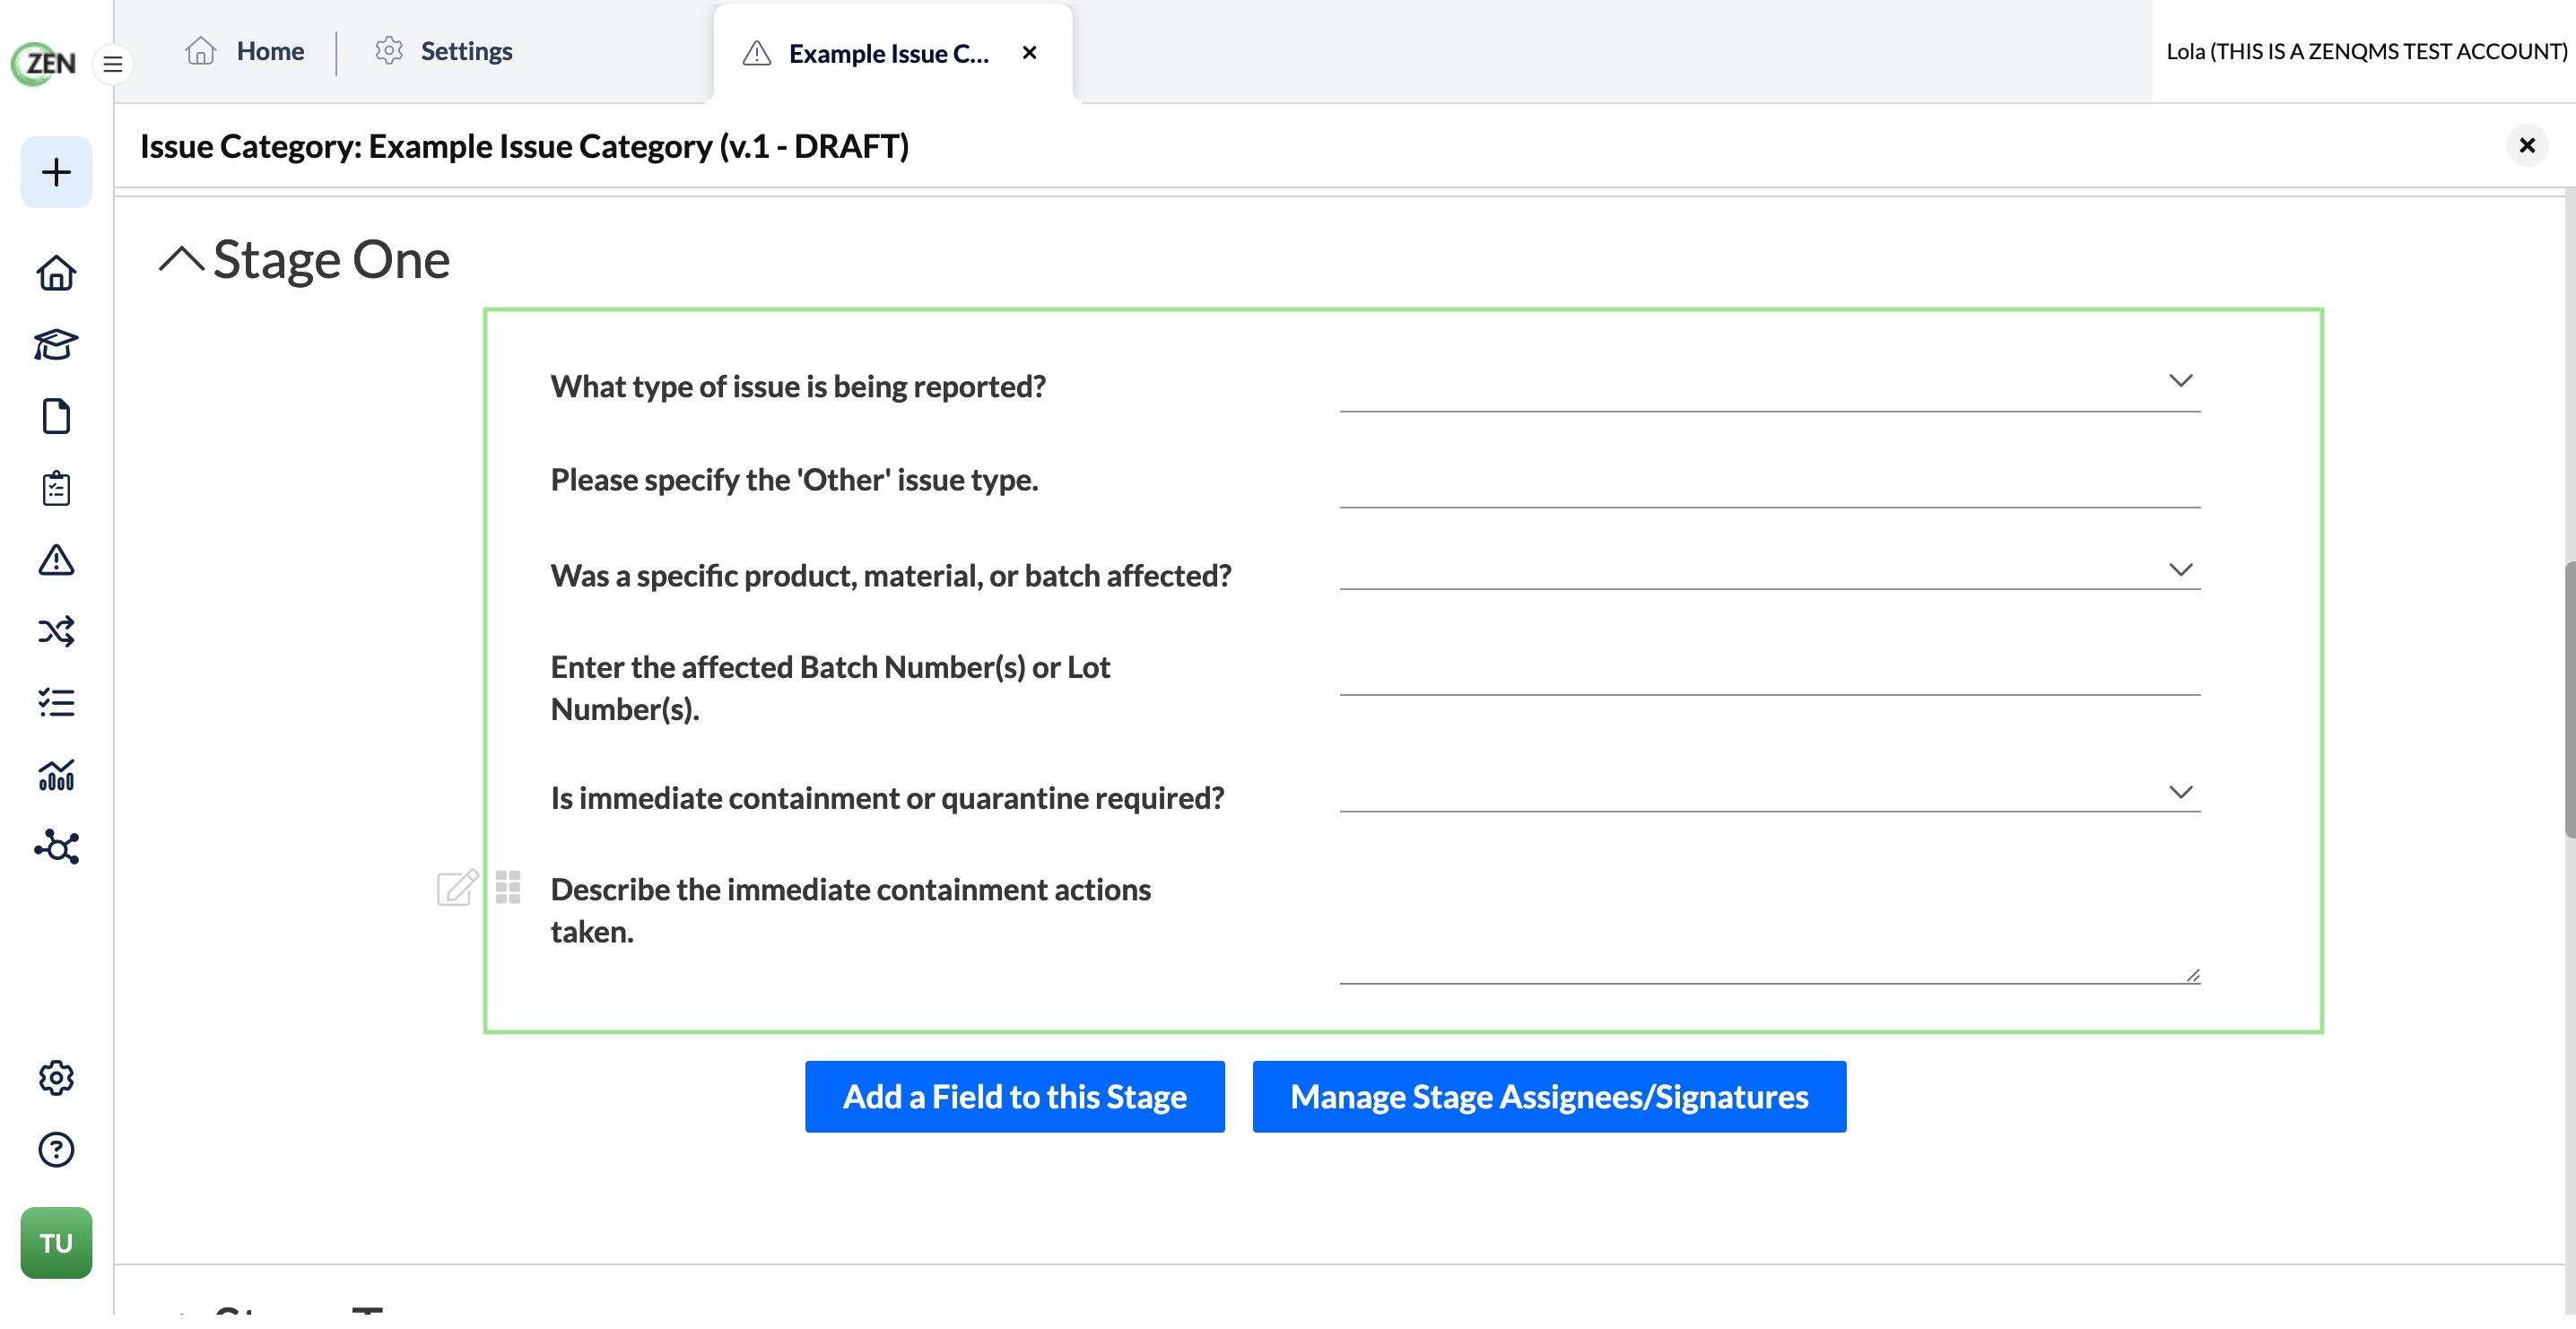Click the Settings tab gear icon
Image resolution: width=2576 pixels, height=1329 pixels.
389,51
